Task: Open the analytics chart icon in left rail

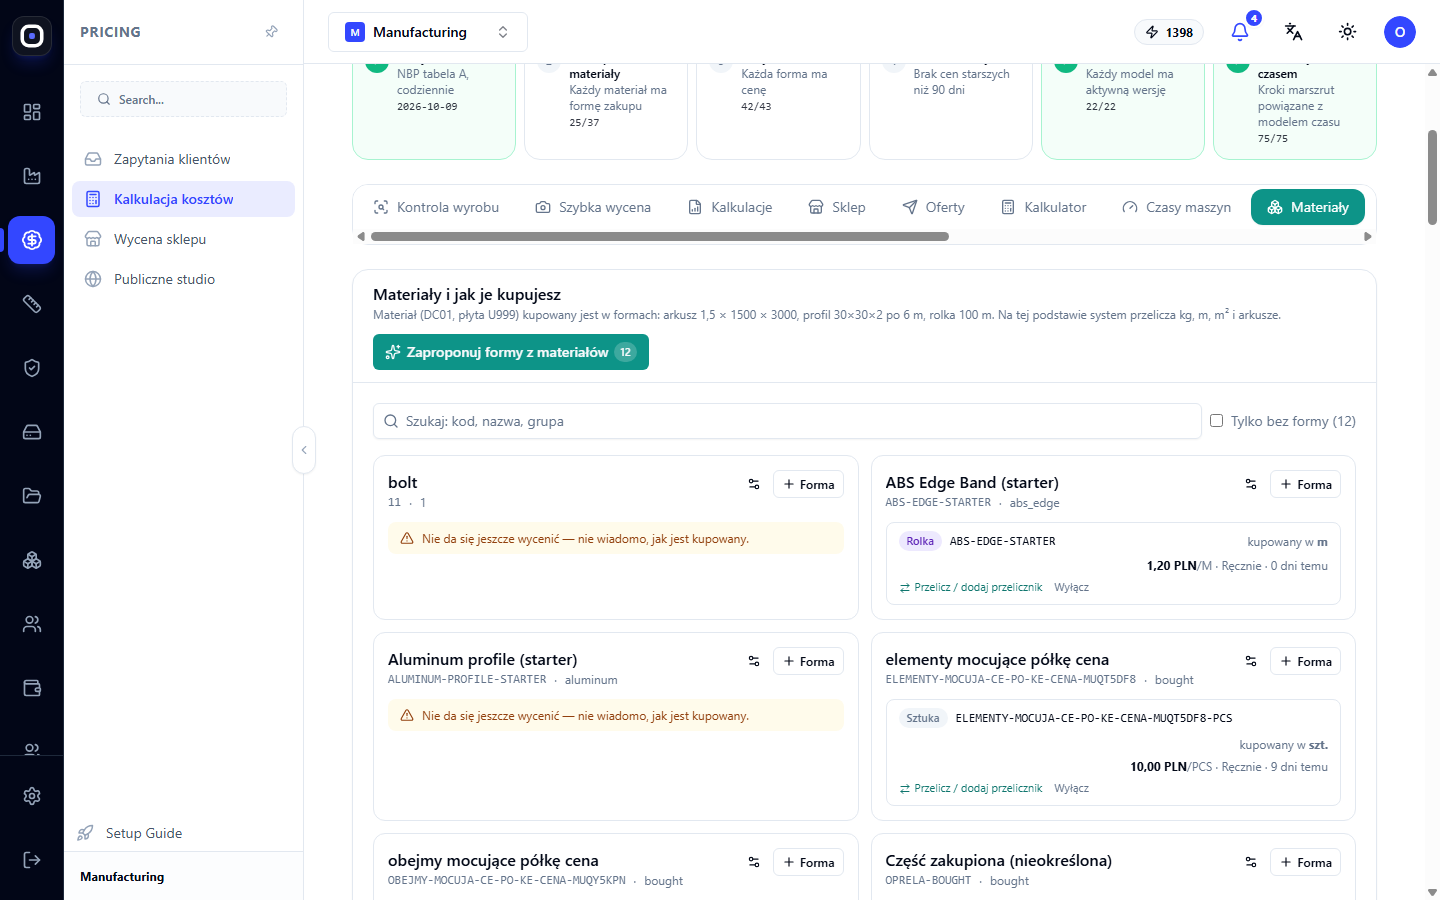Action: tap(32, 176)
